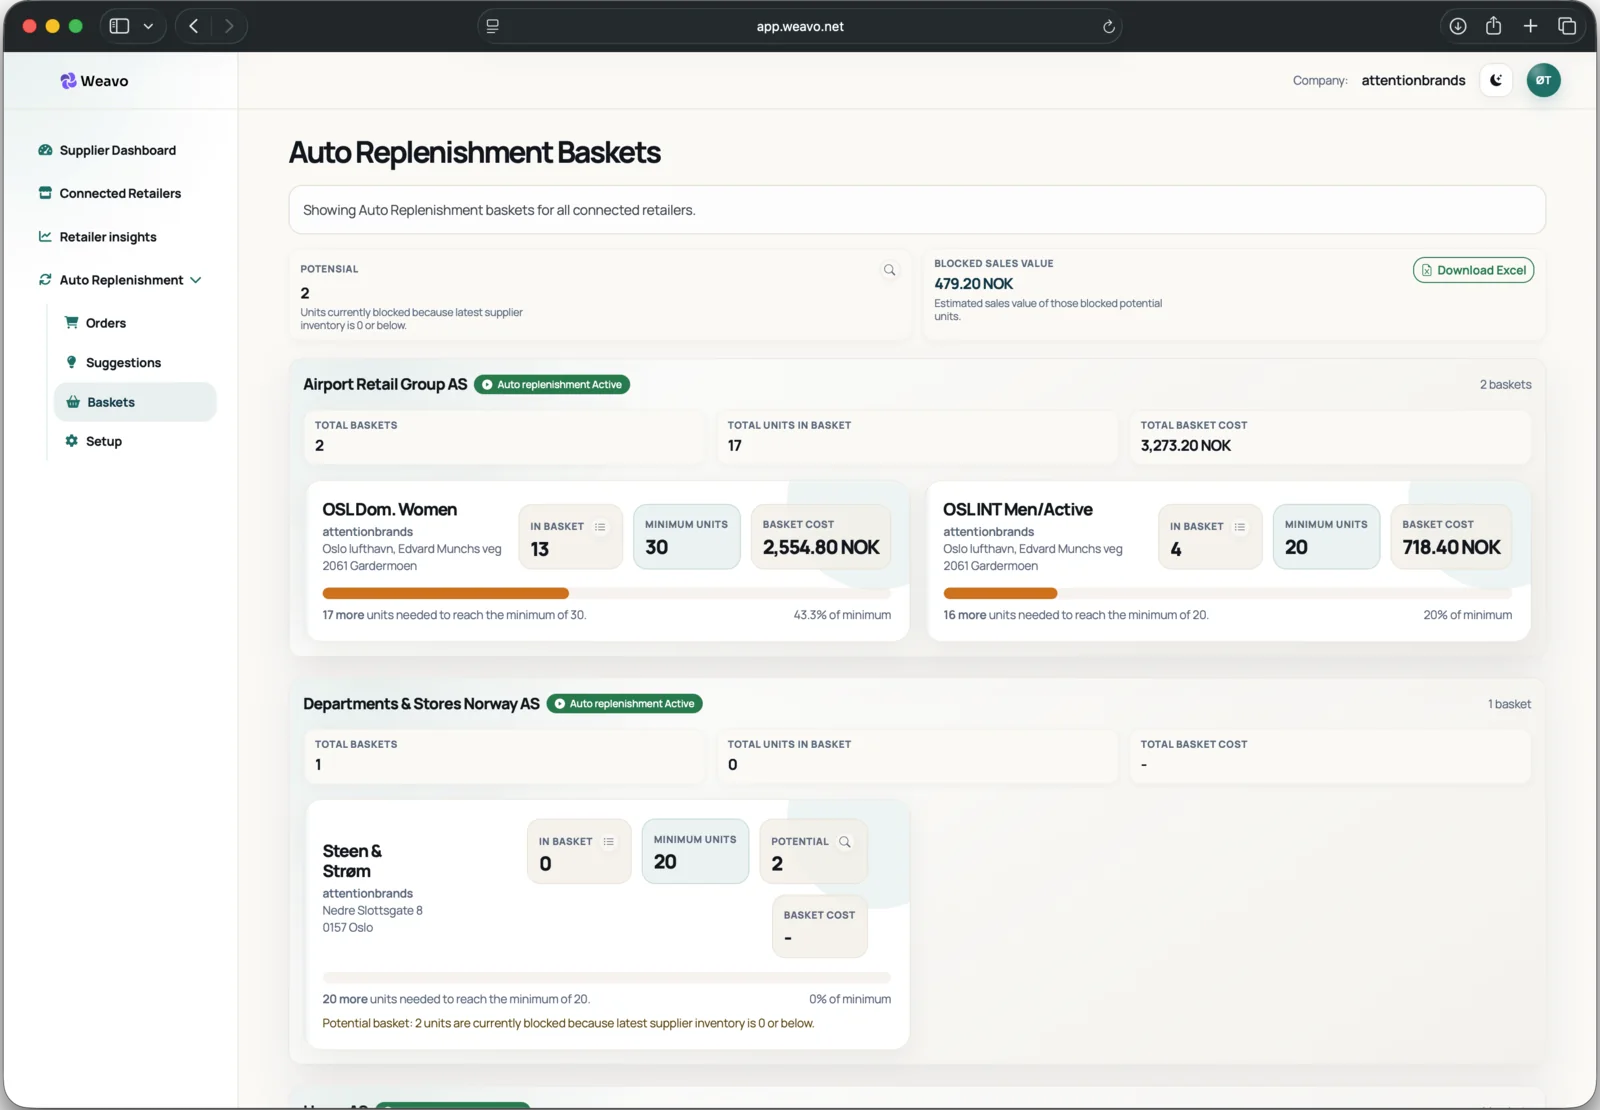This screenshot has width=1600, height=1110.
Task: Click magnifier icon in Potensial card
Action: 889,270
